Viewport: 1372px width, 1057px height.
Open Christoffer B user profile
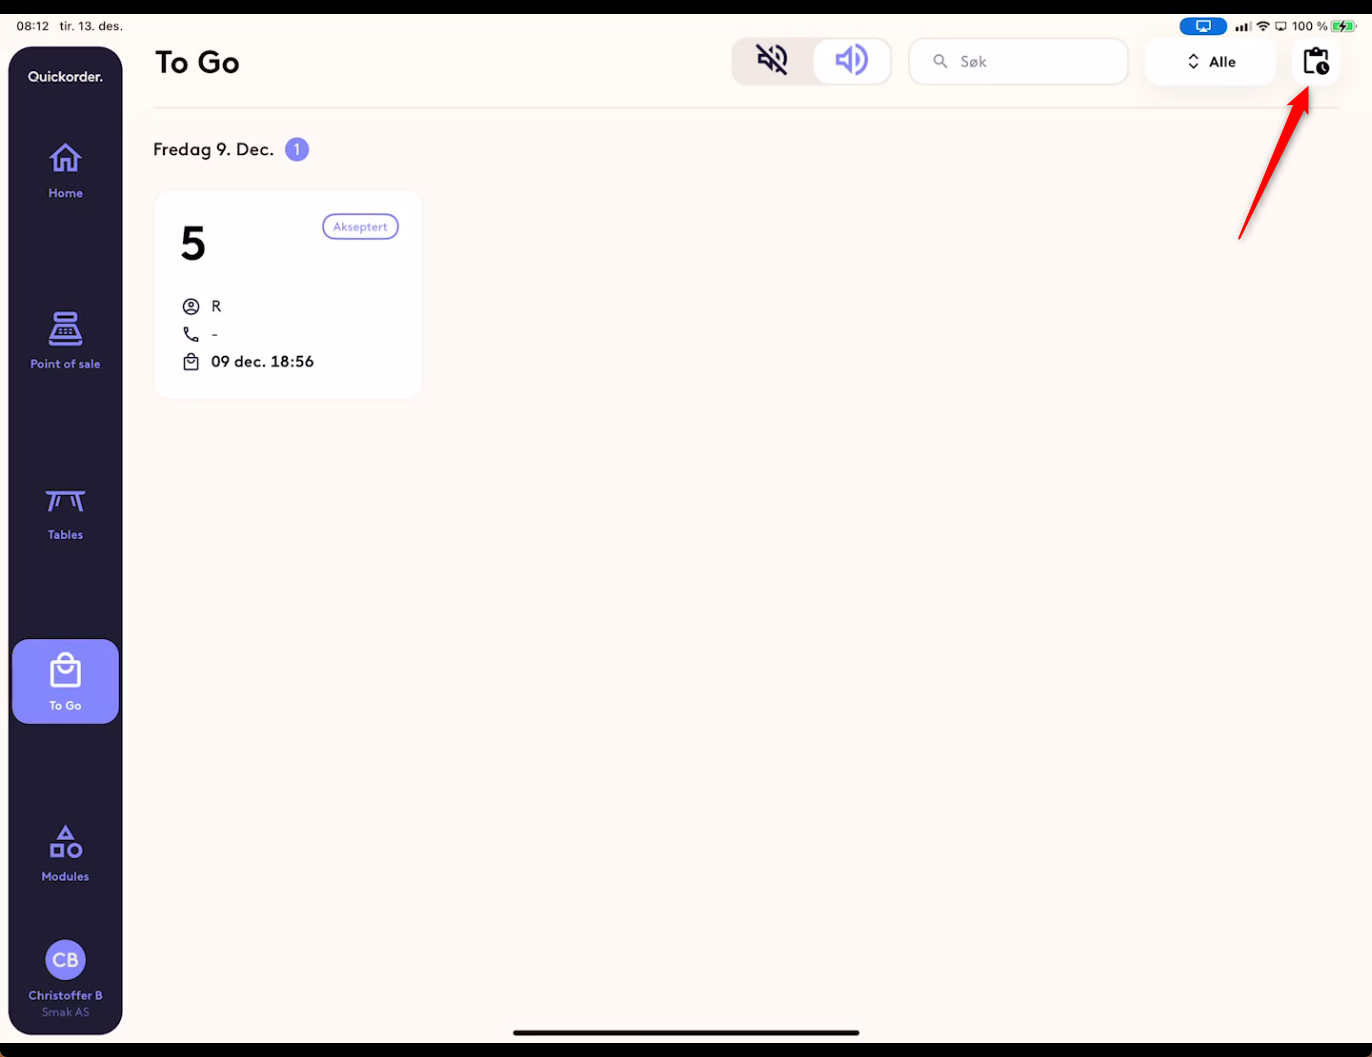[65, 979]
